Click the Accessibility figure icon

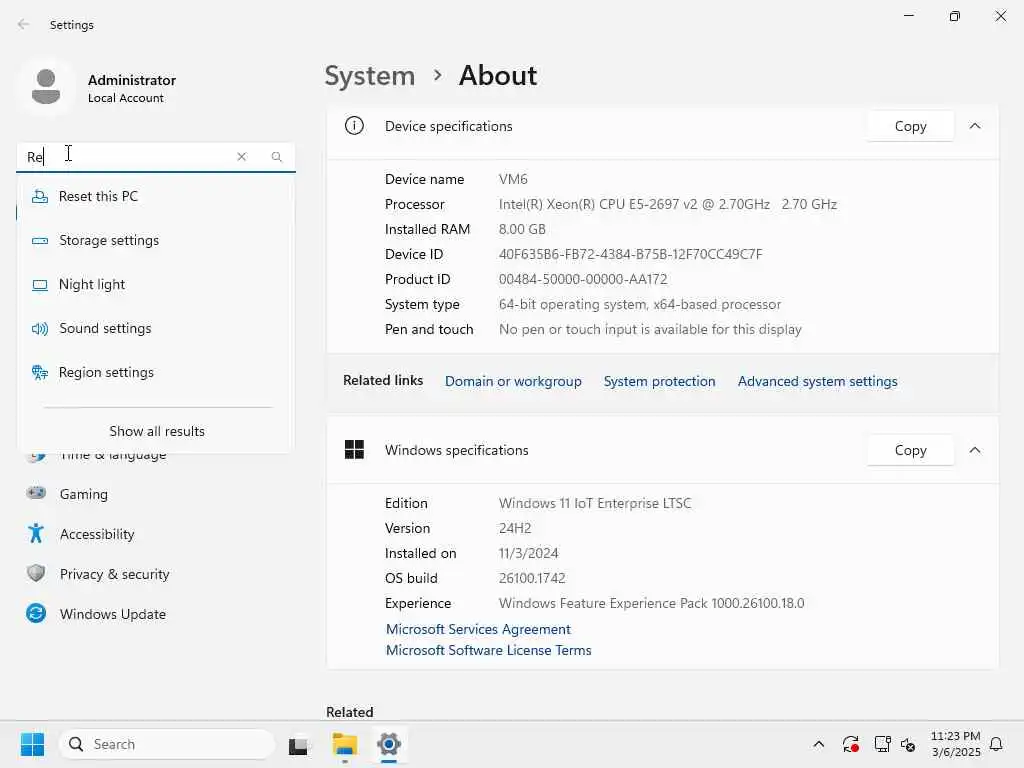[36, 534]
